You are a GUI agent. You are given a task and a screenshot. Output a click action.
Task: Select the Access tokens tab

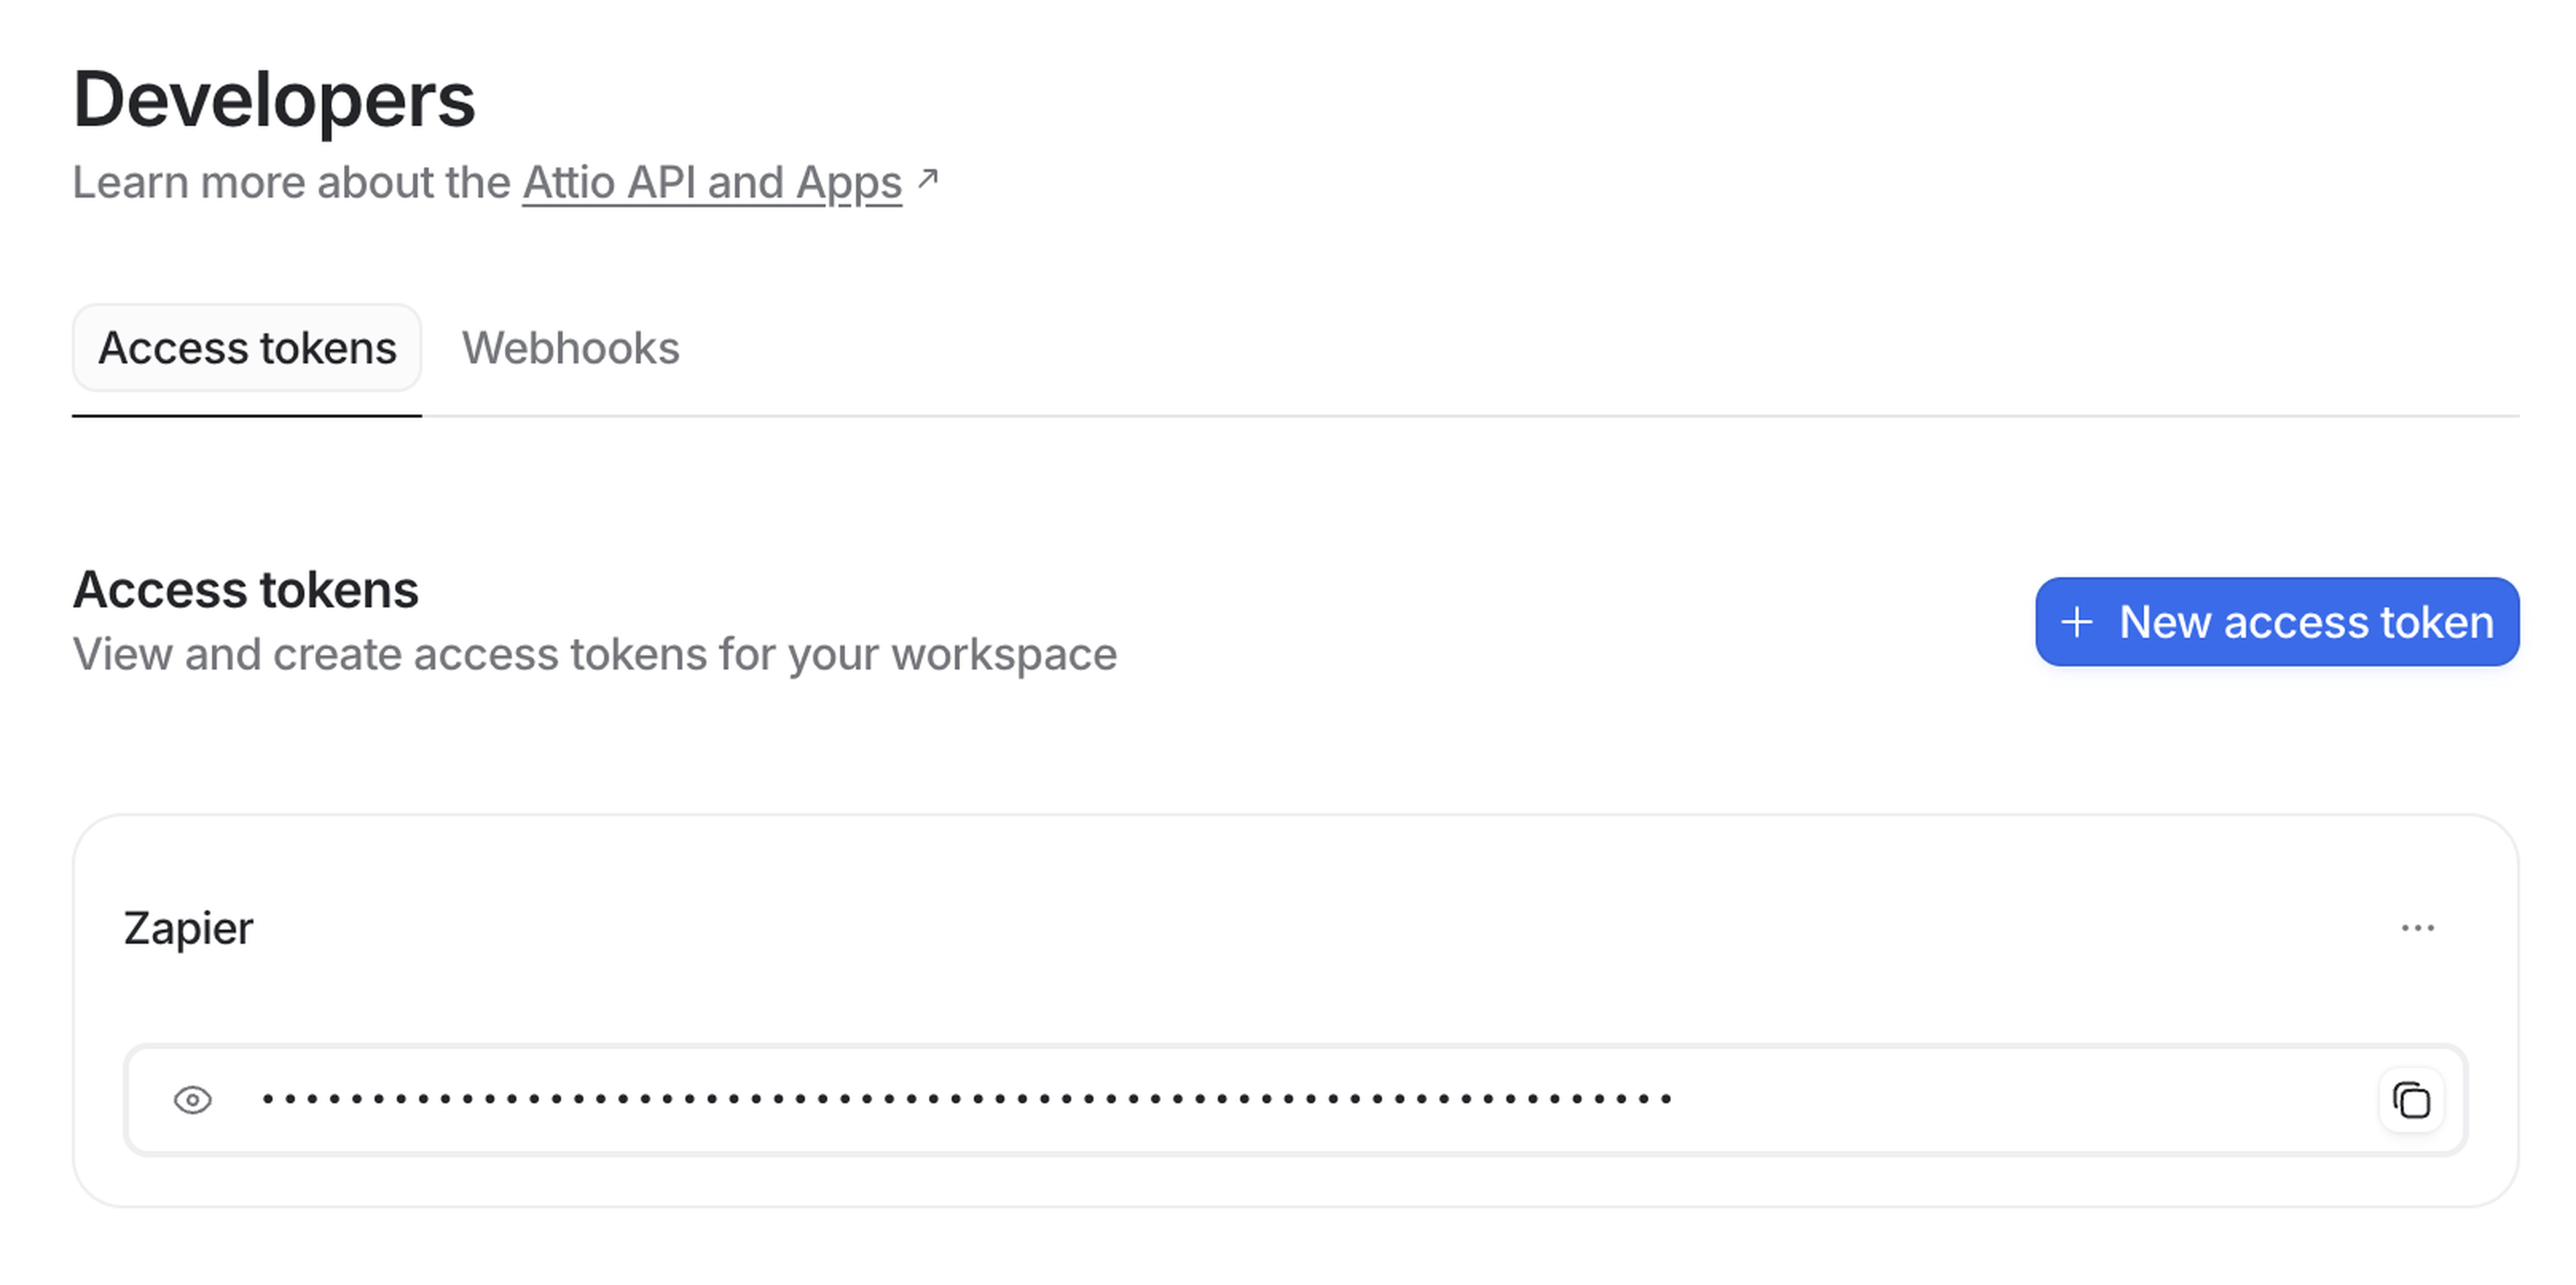coord(247,348)
